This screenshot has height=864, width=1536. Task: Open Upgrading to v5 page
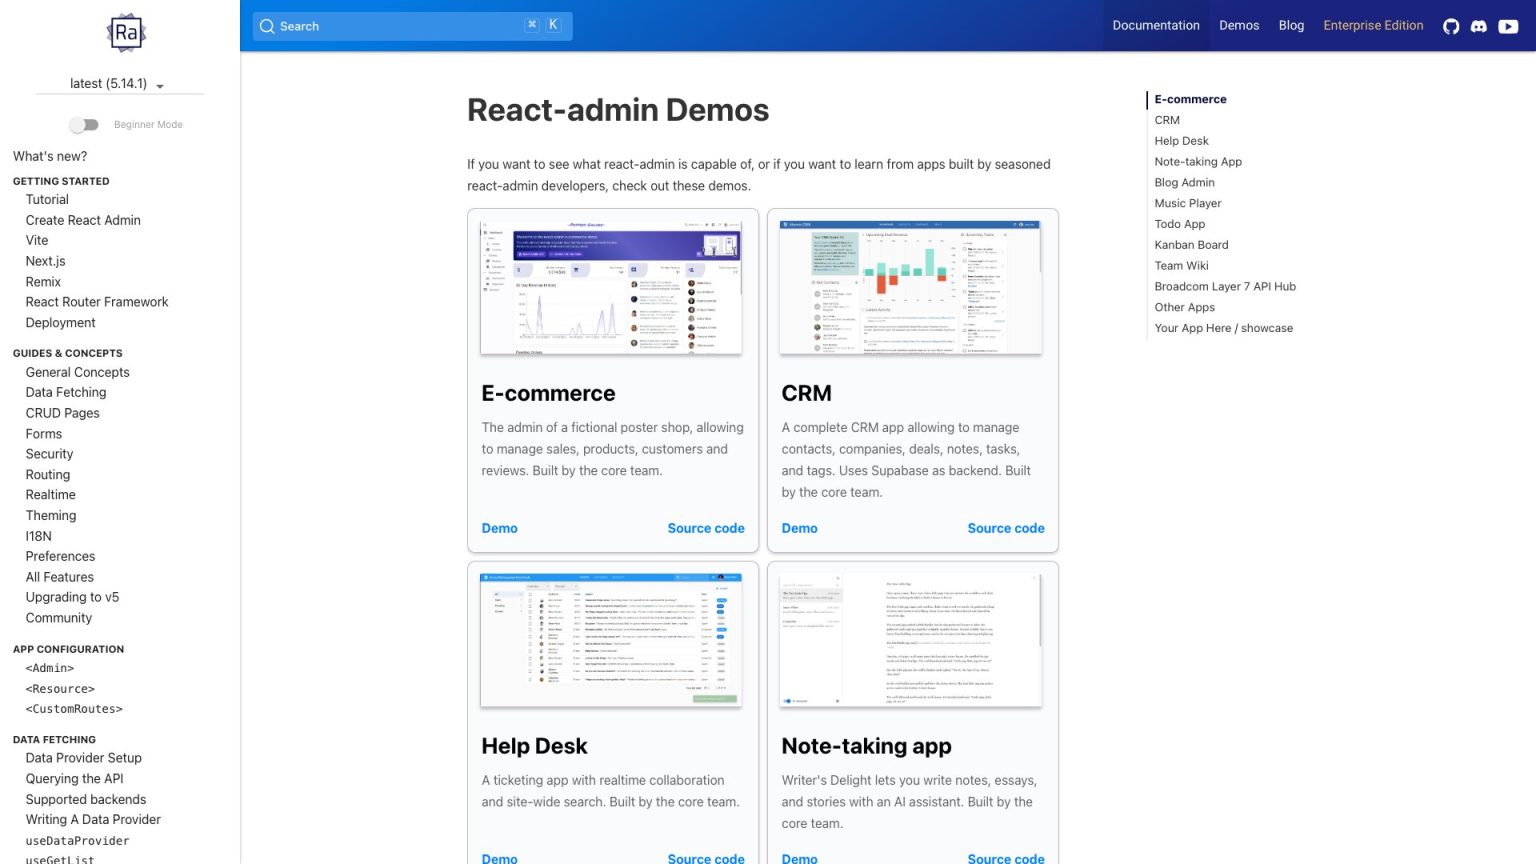pos(72,598)
